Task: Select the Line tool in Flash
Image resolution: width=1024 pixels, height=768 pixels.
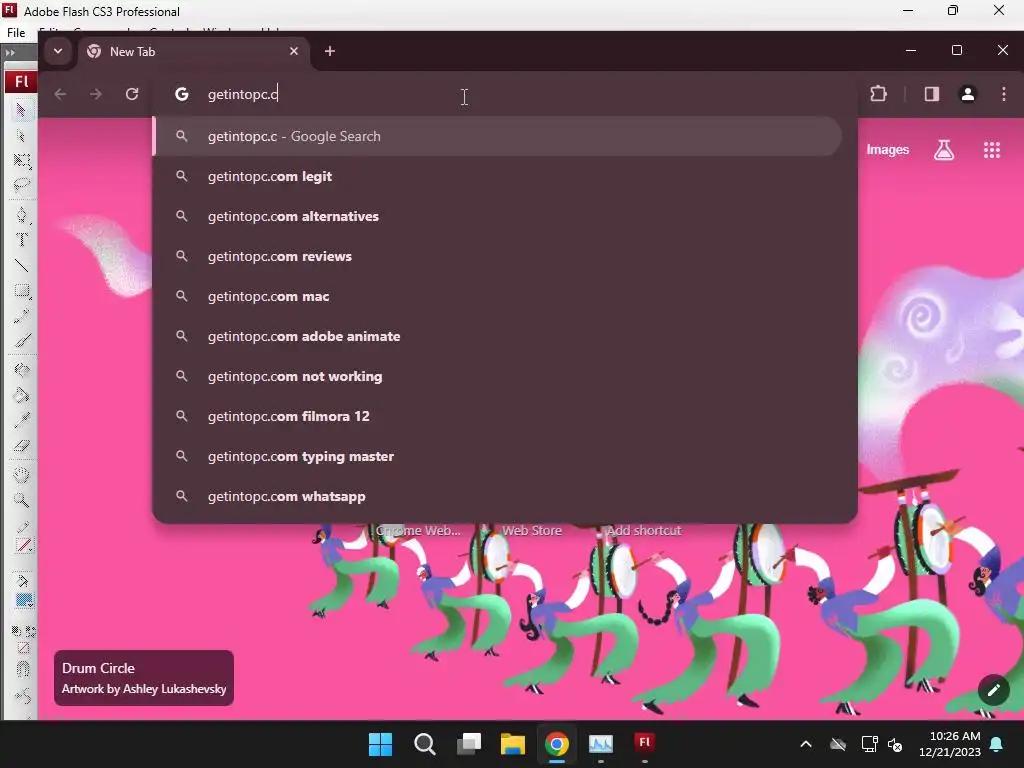Action: click(x=21, y=265)
